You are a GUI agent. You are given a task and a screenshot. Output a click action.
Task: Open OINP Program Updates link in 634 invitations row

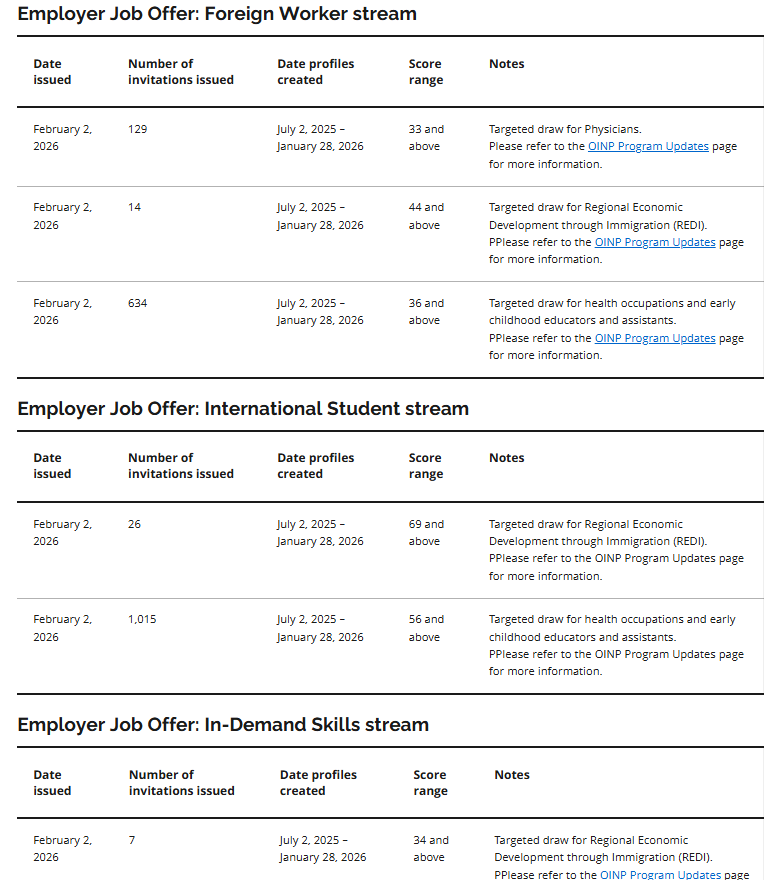[x=655, y=338]
